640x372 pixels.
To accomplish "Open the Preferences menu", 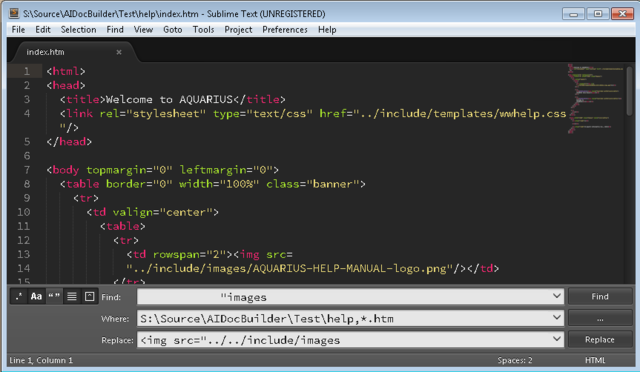I will click(x=285, y=30).
